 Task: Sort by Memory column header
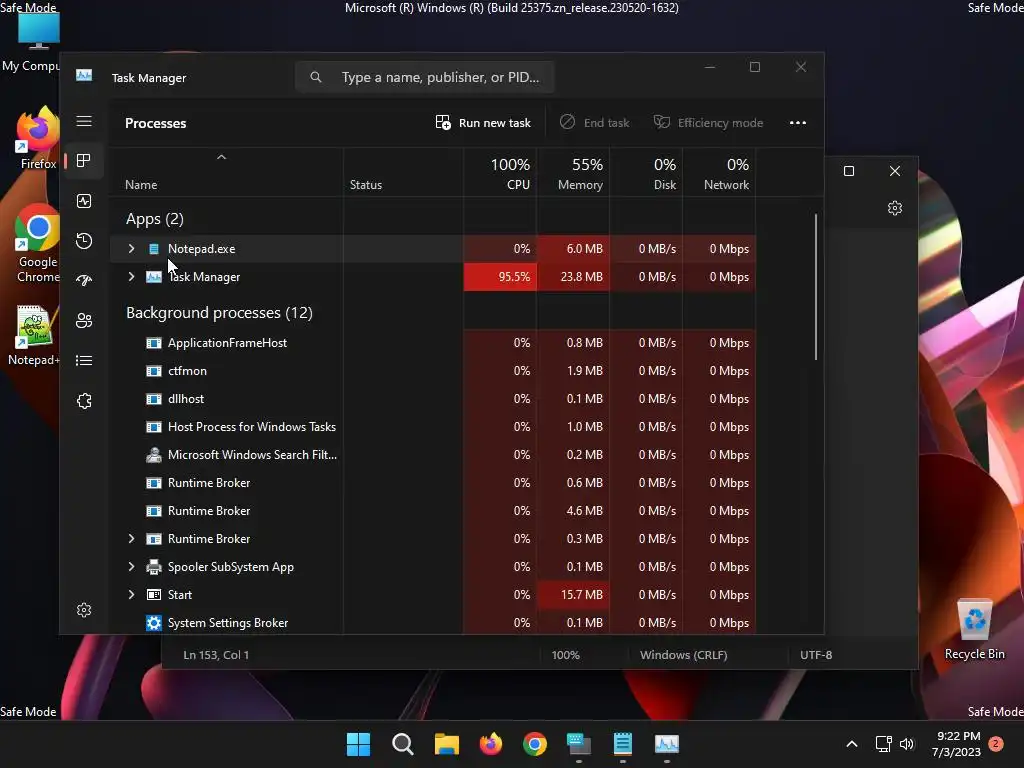pyautogui.click(x=573, y=172)
